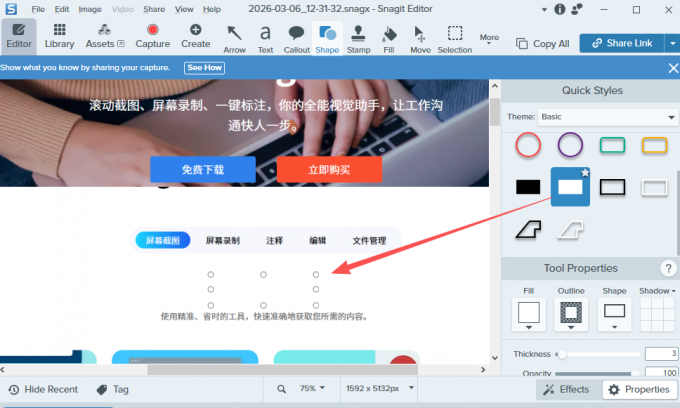Screen dimensions: 680x408
Task: Click the See How button
Action: 204,68
